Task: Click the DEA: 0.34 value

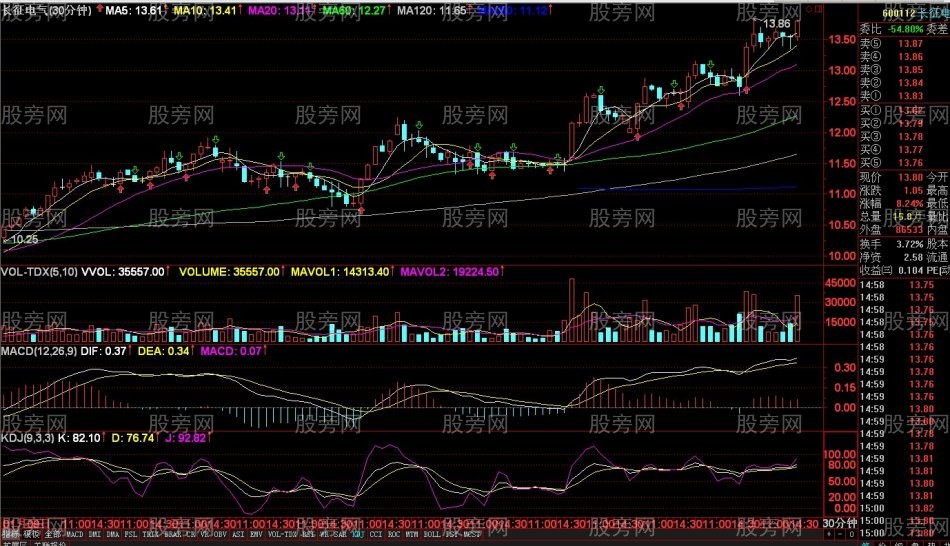Action: point(164,351)
